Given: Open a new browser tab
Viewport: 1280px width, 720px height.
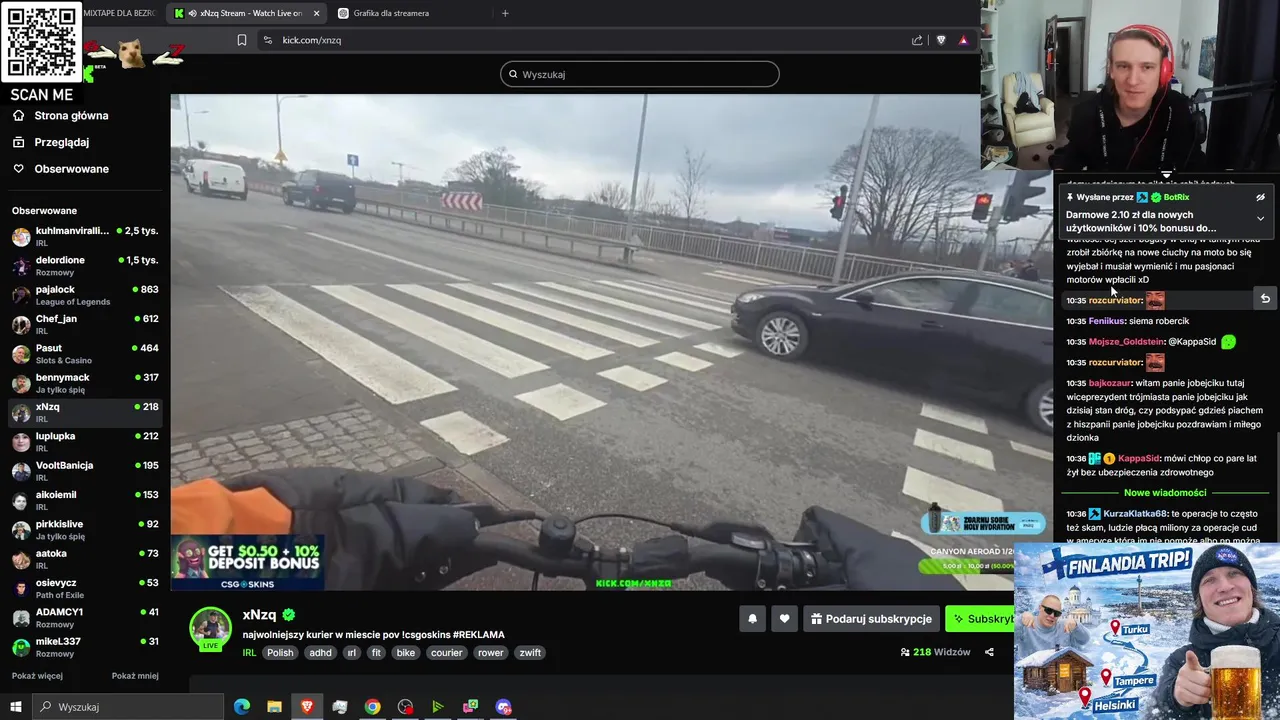Looking at the screenshot, I should (x=505, y=13).
